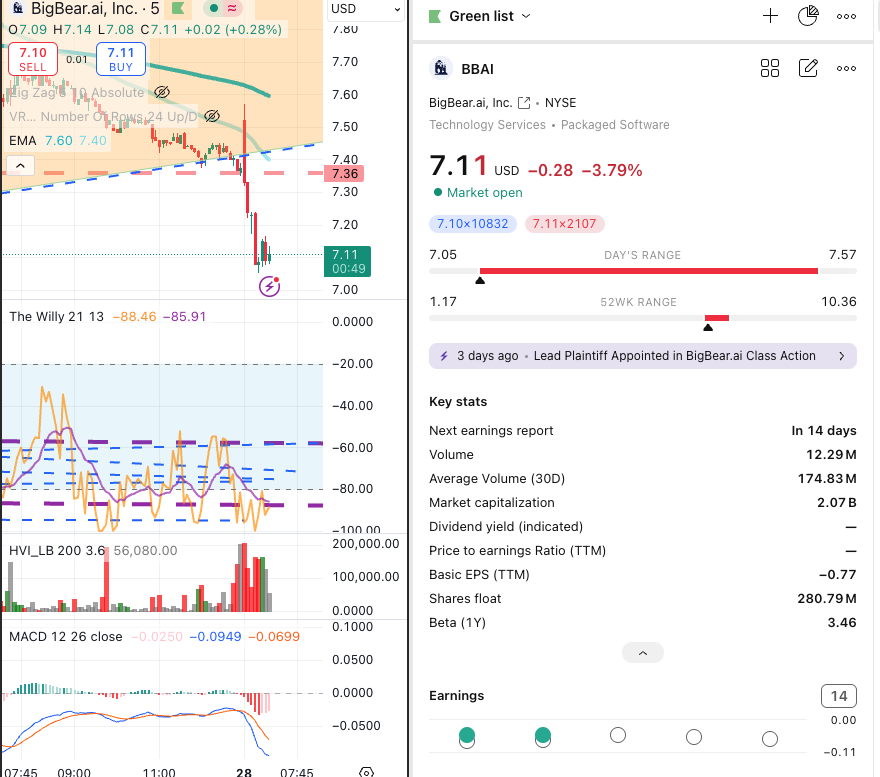Collapse Key stats with up chevron button
This screenshot has width=880, height=777.
[x=643, y=653]
